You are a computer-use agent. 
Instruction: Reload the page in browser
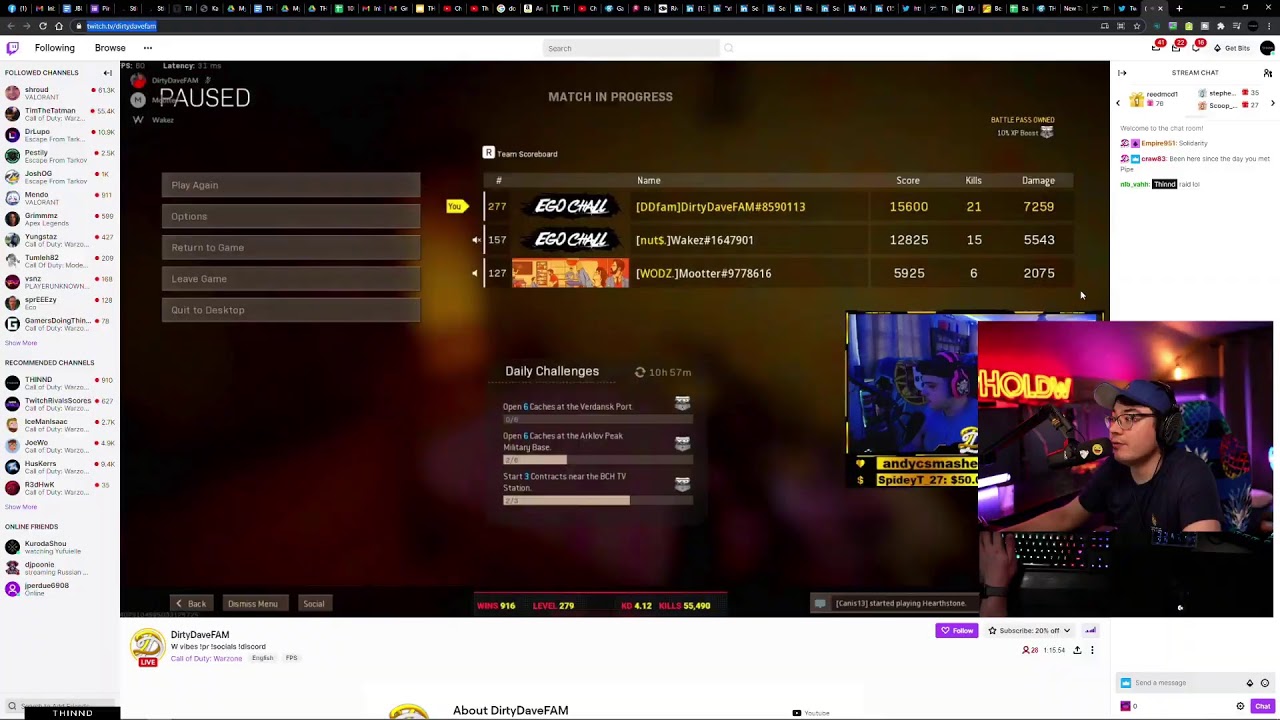[42, 26]
